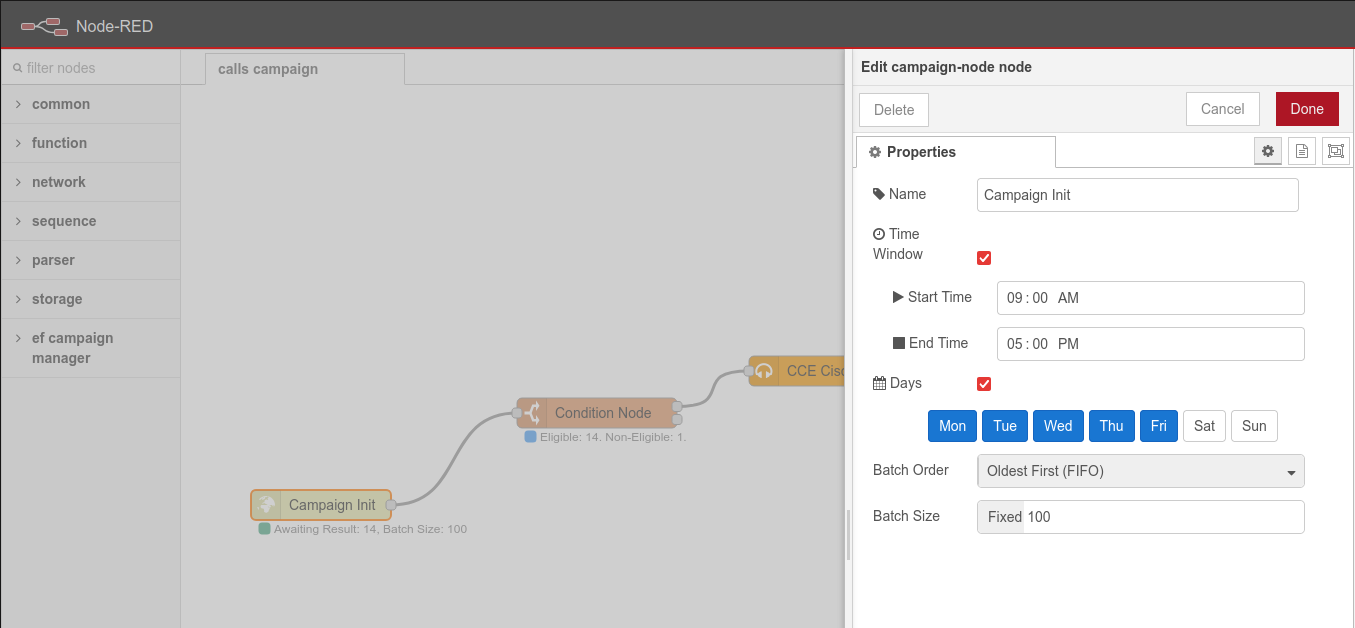Click the Condition Node switch icon
1355x628 pixels.
pyautogui.click(x=532, y=413)
